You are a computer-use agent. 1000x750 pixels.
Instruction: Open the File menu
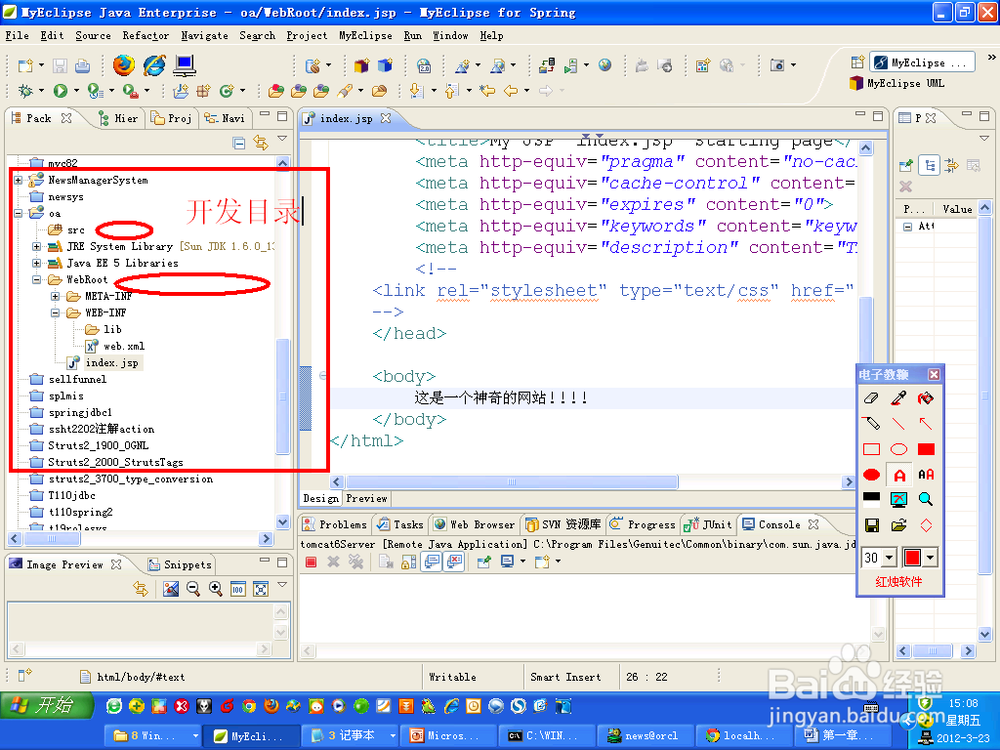coord(17,36)
